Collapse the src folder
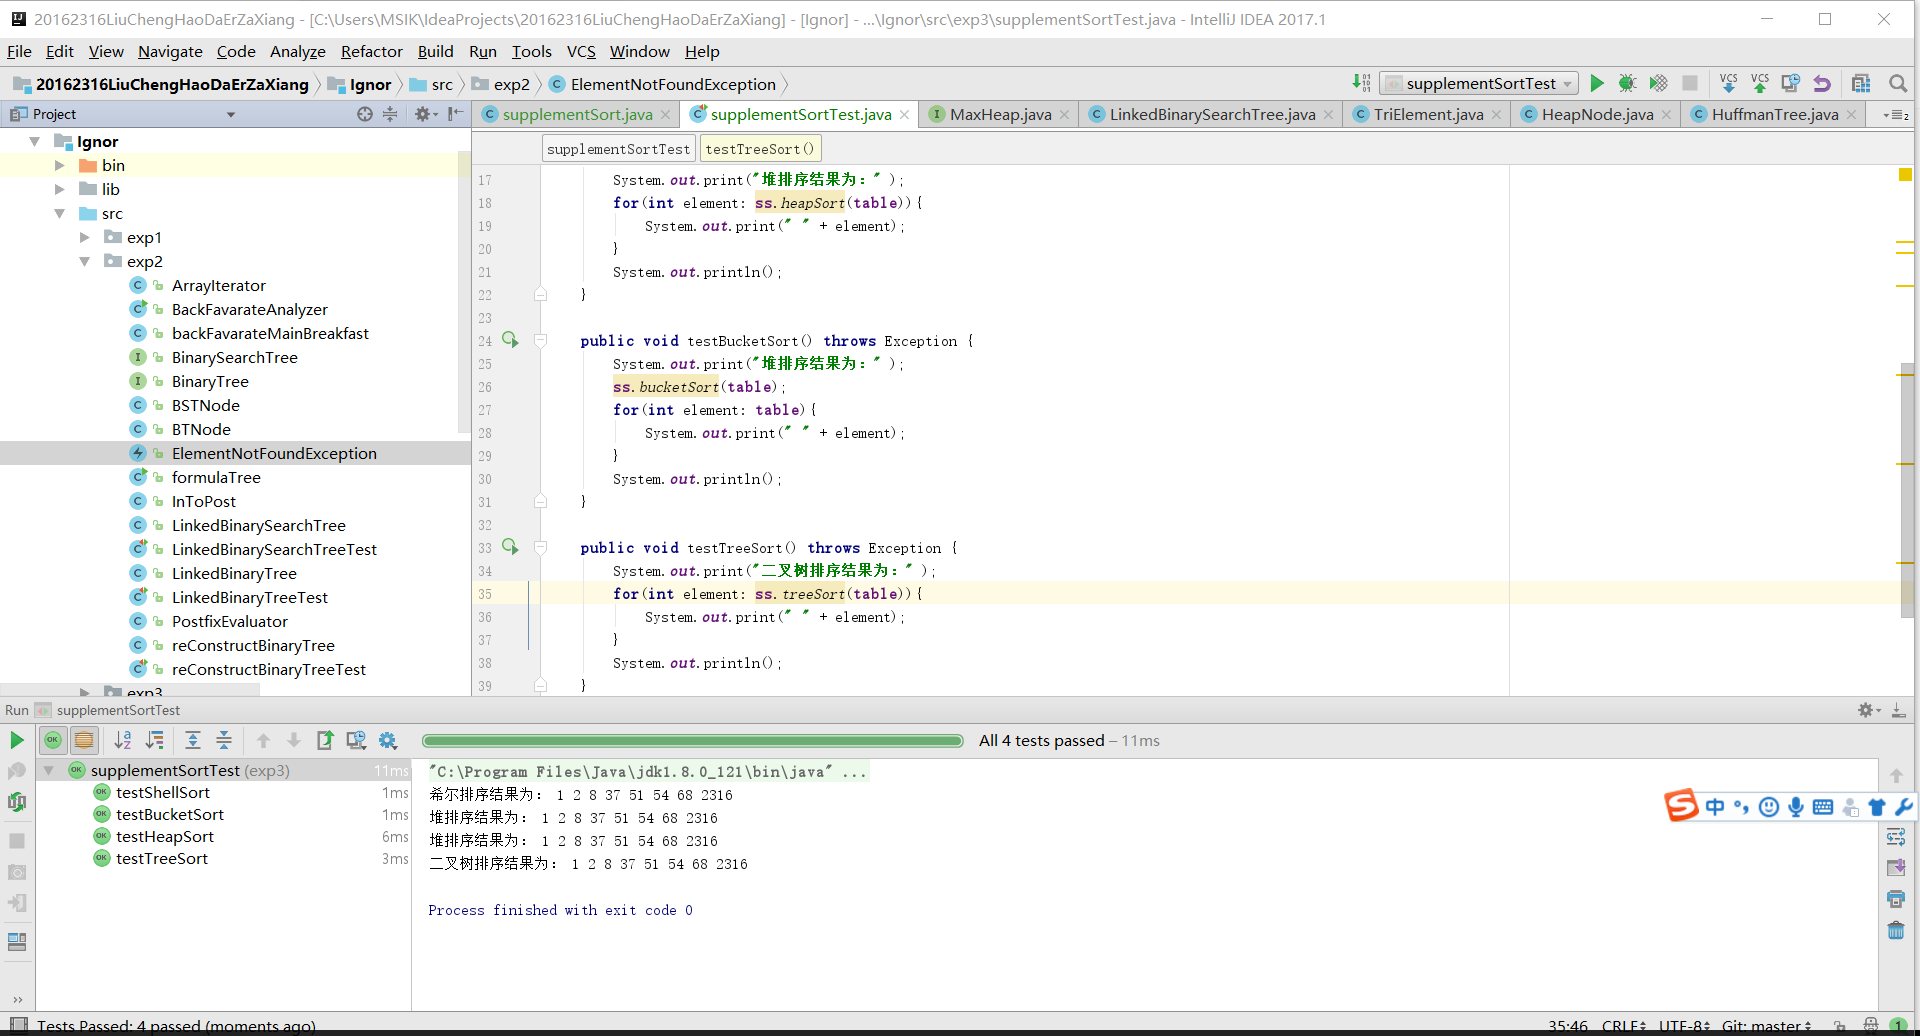 click(60, 213)
